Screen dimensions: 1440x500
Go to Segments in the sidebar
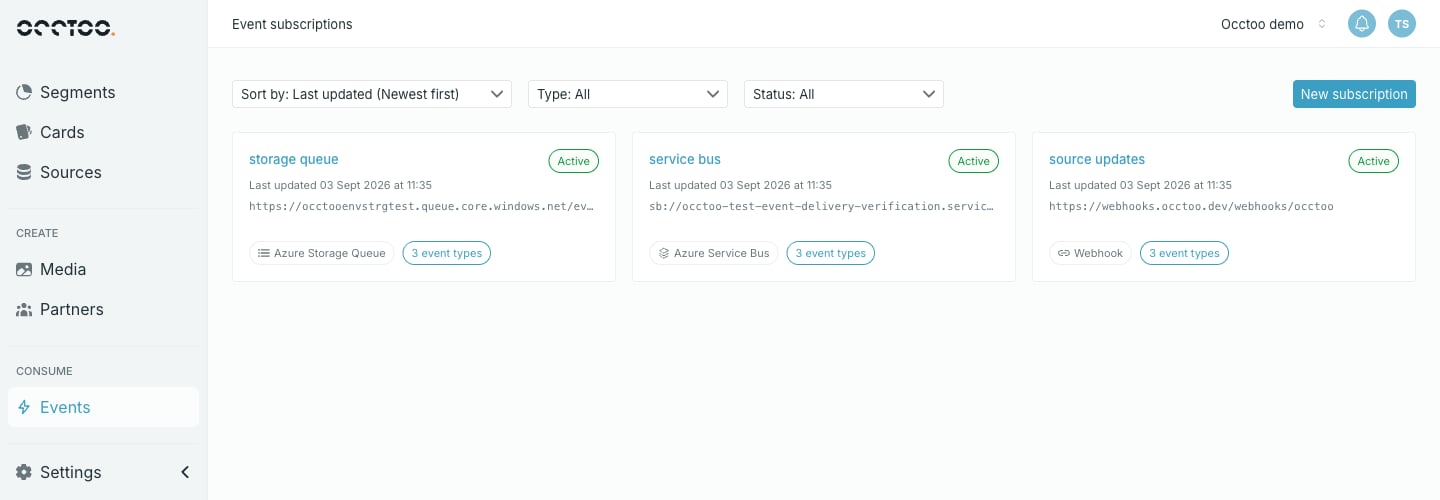[x=103, y=92]
